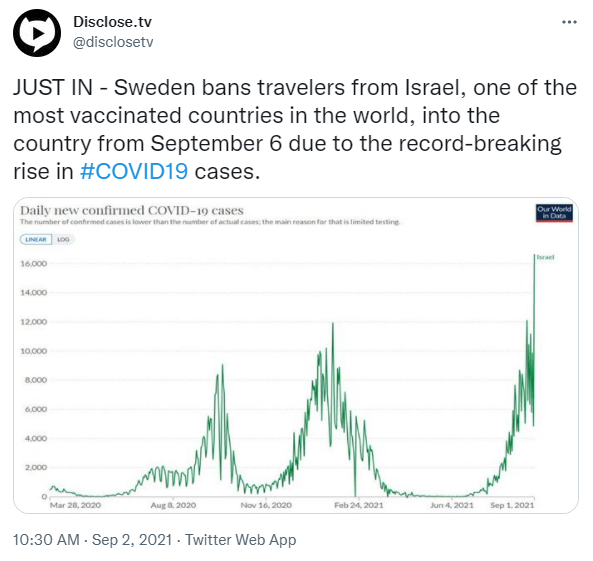Click the chart subtitle about limited testing
593x561 pixels.
click(x=210, y=222)
